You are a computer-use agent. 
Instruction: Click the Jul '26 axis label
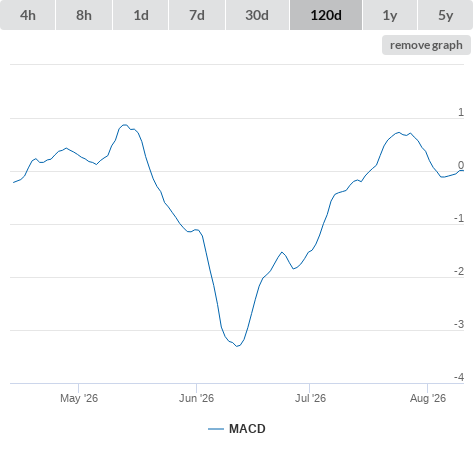coord(310,398)
